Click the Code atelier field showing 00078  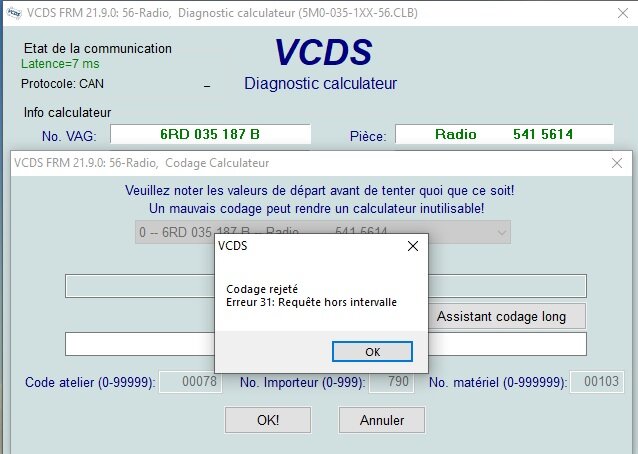click(x=190, y=382)
